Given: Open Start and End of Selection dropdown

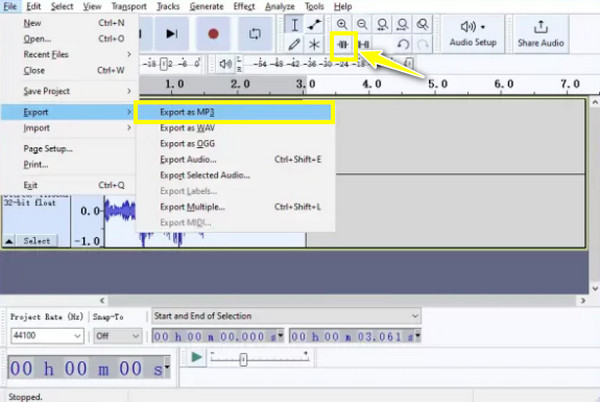Looking at the screenshot, I should (x=286, y=316).
